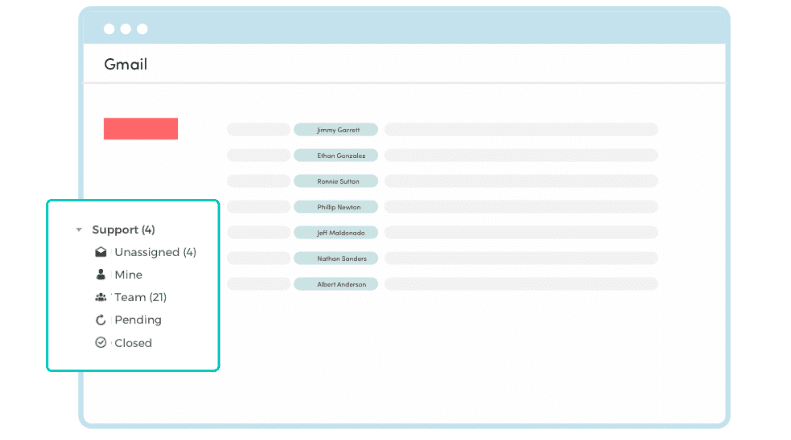Open the email from Jimmy Garrett
The width and height of the screenshot is (791, 440).
pos(336,130)
